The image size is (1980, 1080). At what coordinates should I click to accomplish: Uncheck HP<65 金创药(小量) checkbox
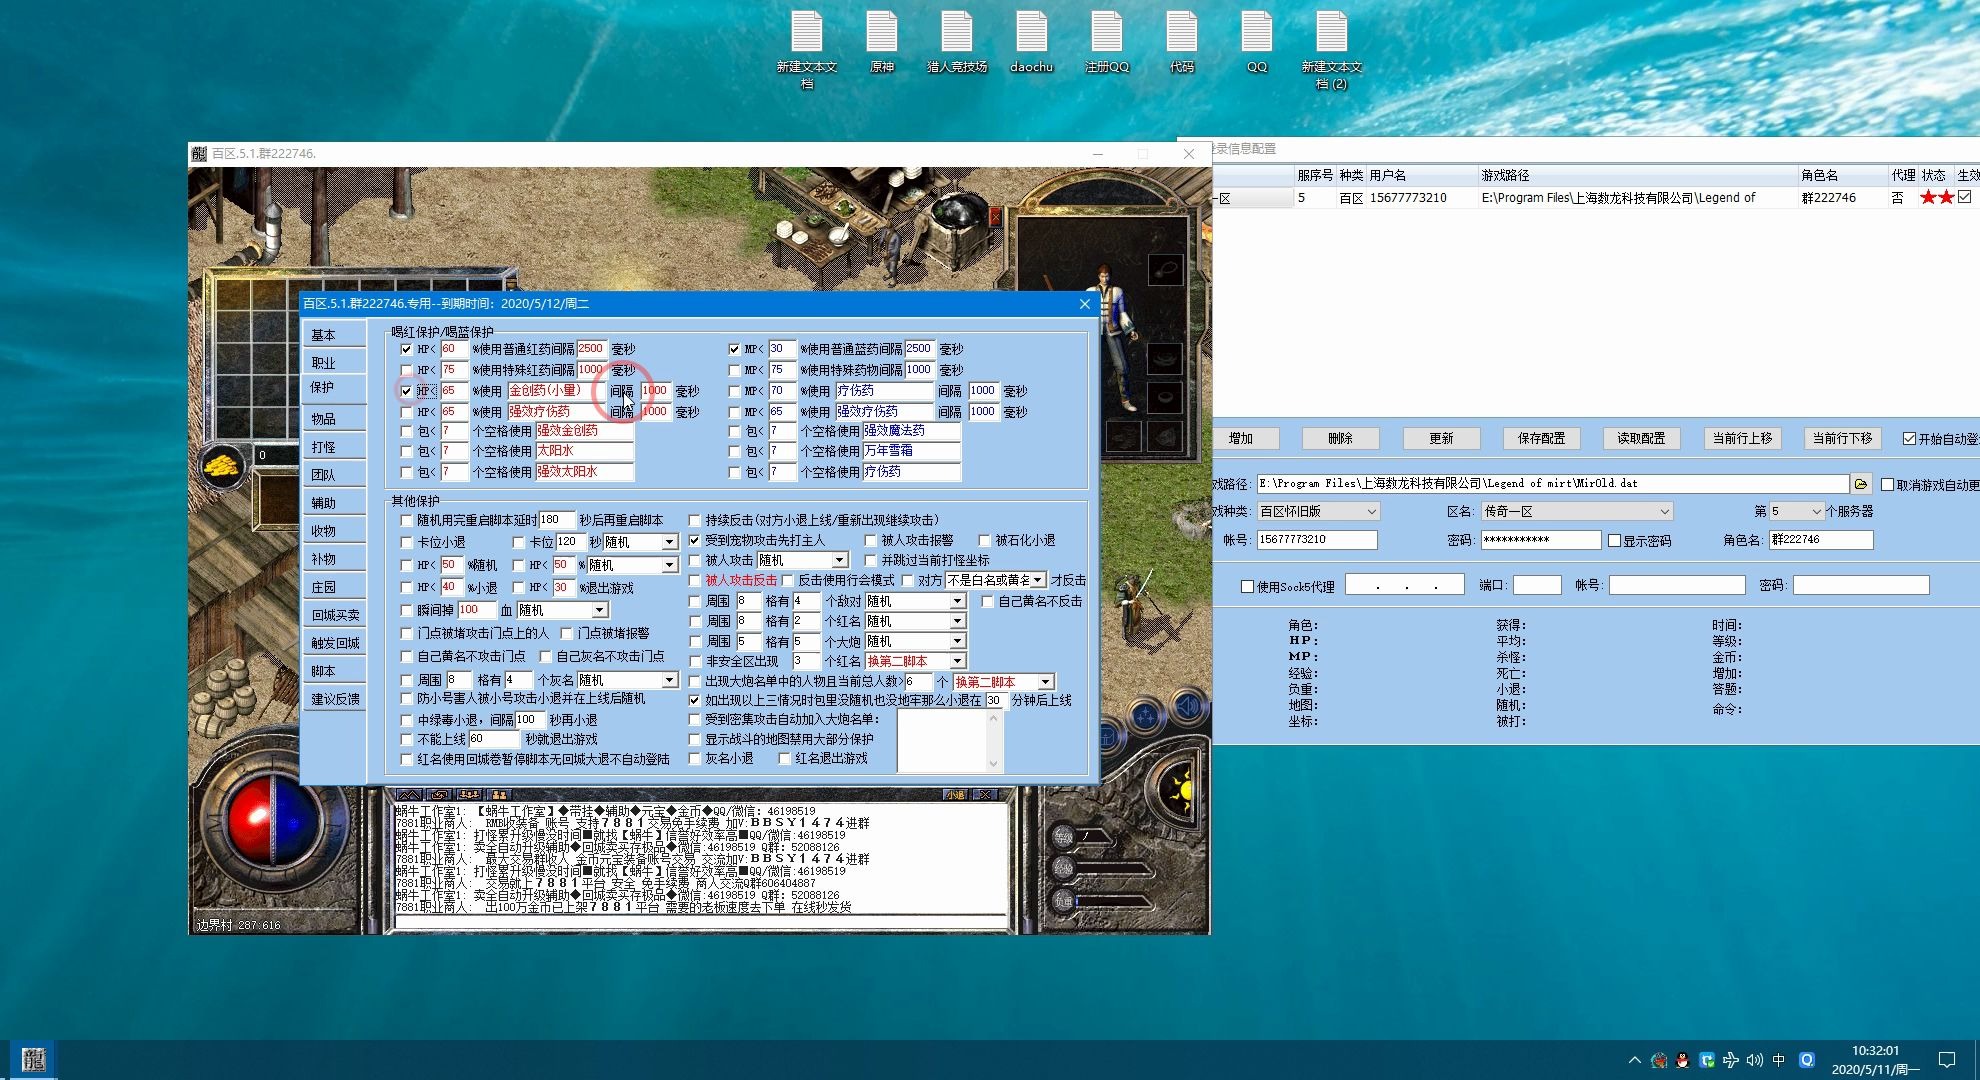point(406,391)
